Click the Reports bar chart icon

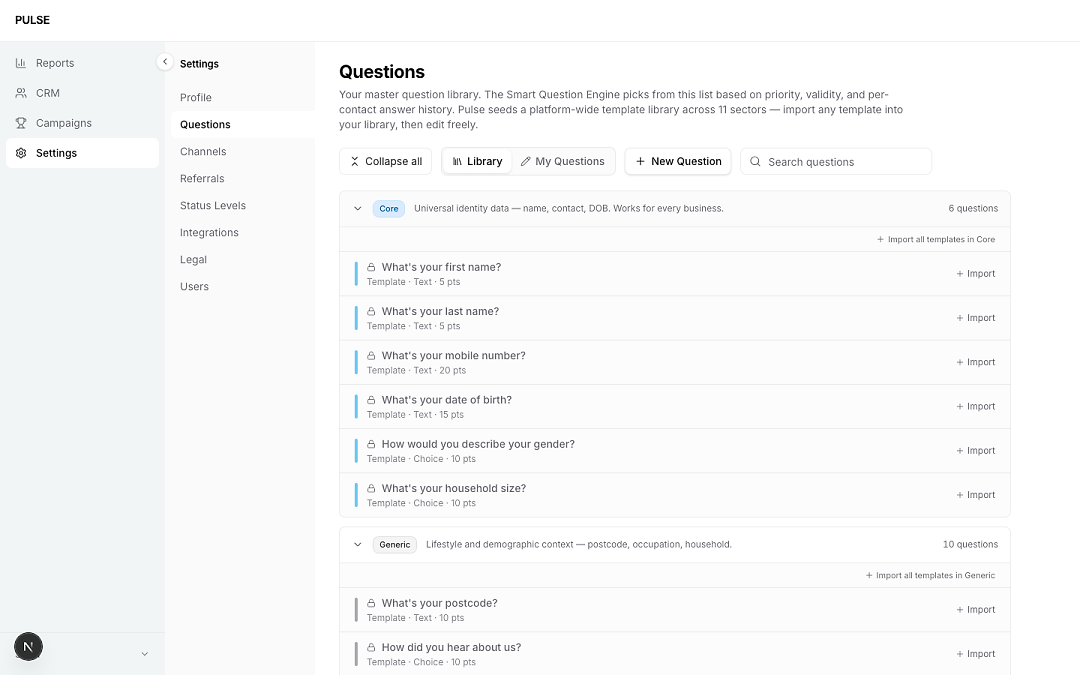tap(21, 63)
